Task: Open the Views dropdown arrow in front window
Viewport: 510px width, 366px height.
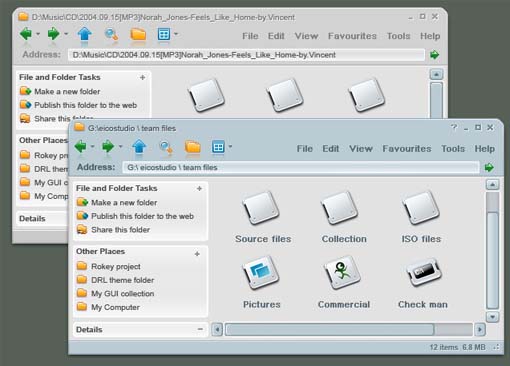Action: [230, 146]
